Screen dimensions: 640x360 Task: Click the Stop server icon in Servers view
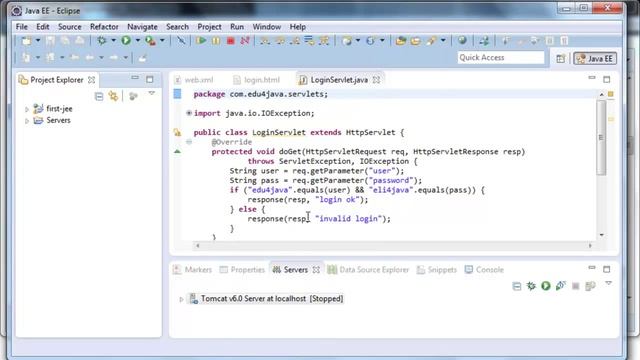(576, 286)
